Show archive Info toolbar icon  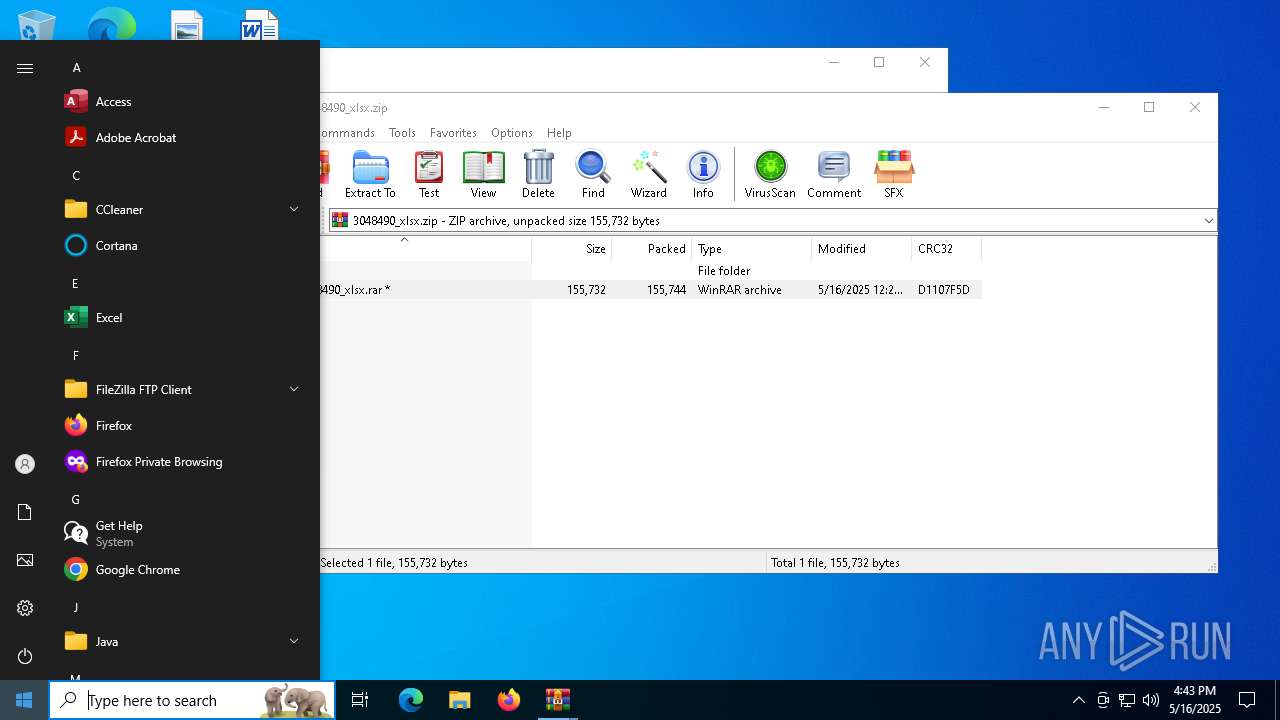tap(703, 174)
